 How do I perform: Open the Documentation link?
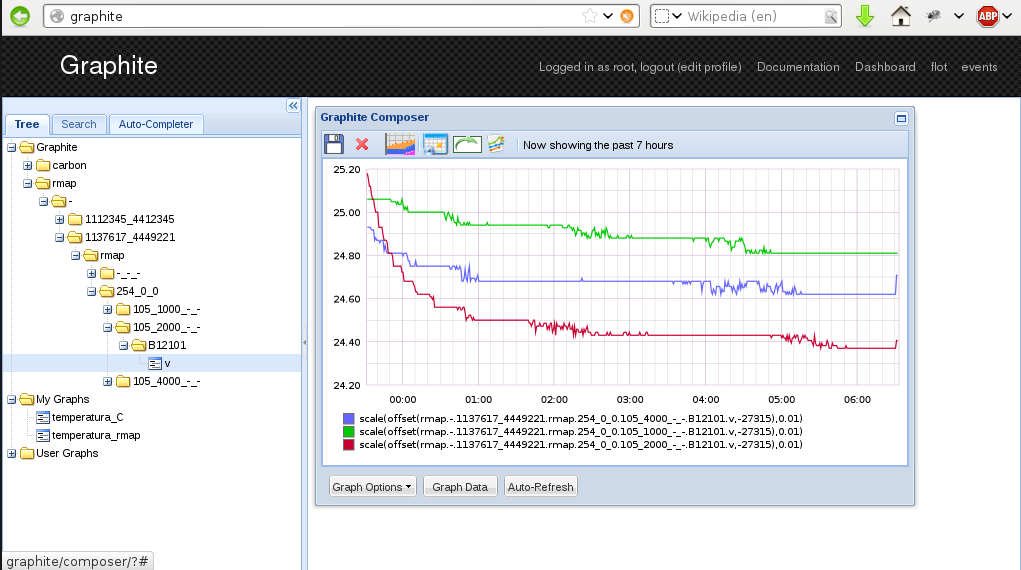[x=798, y=67]
